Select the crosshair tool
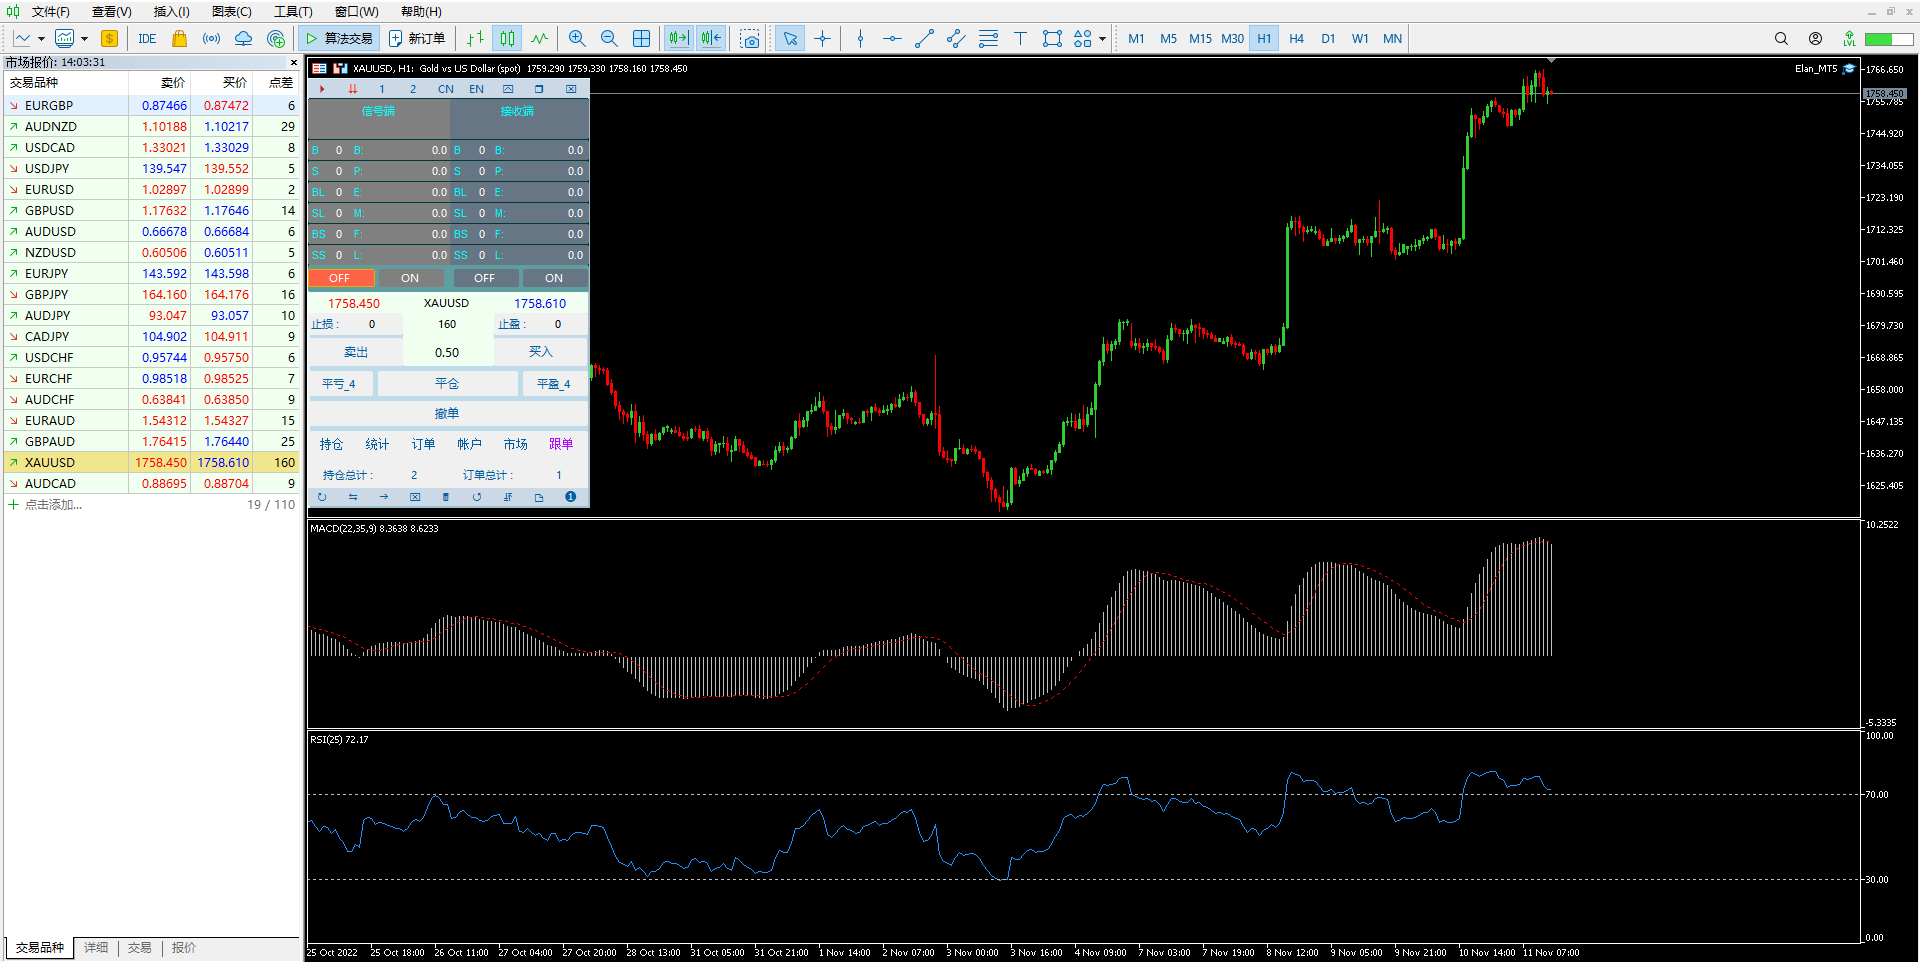Screen dimensions: 1920x962 coord(822,39)
